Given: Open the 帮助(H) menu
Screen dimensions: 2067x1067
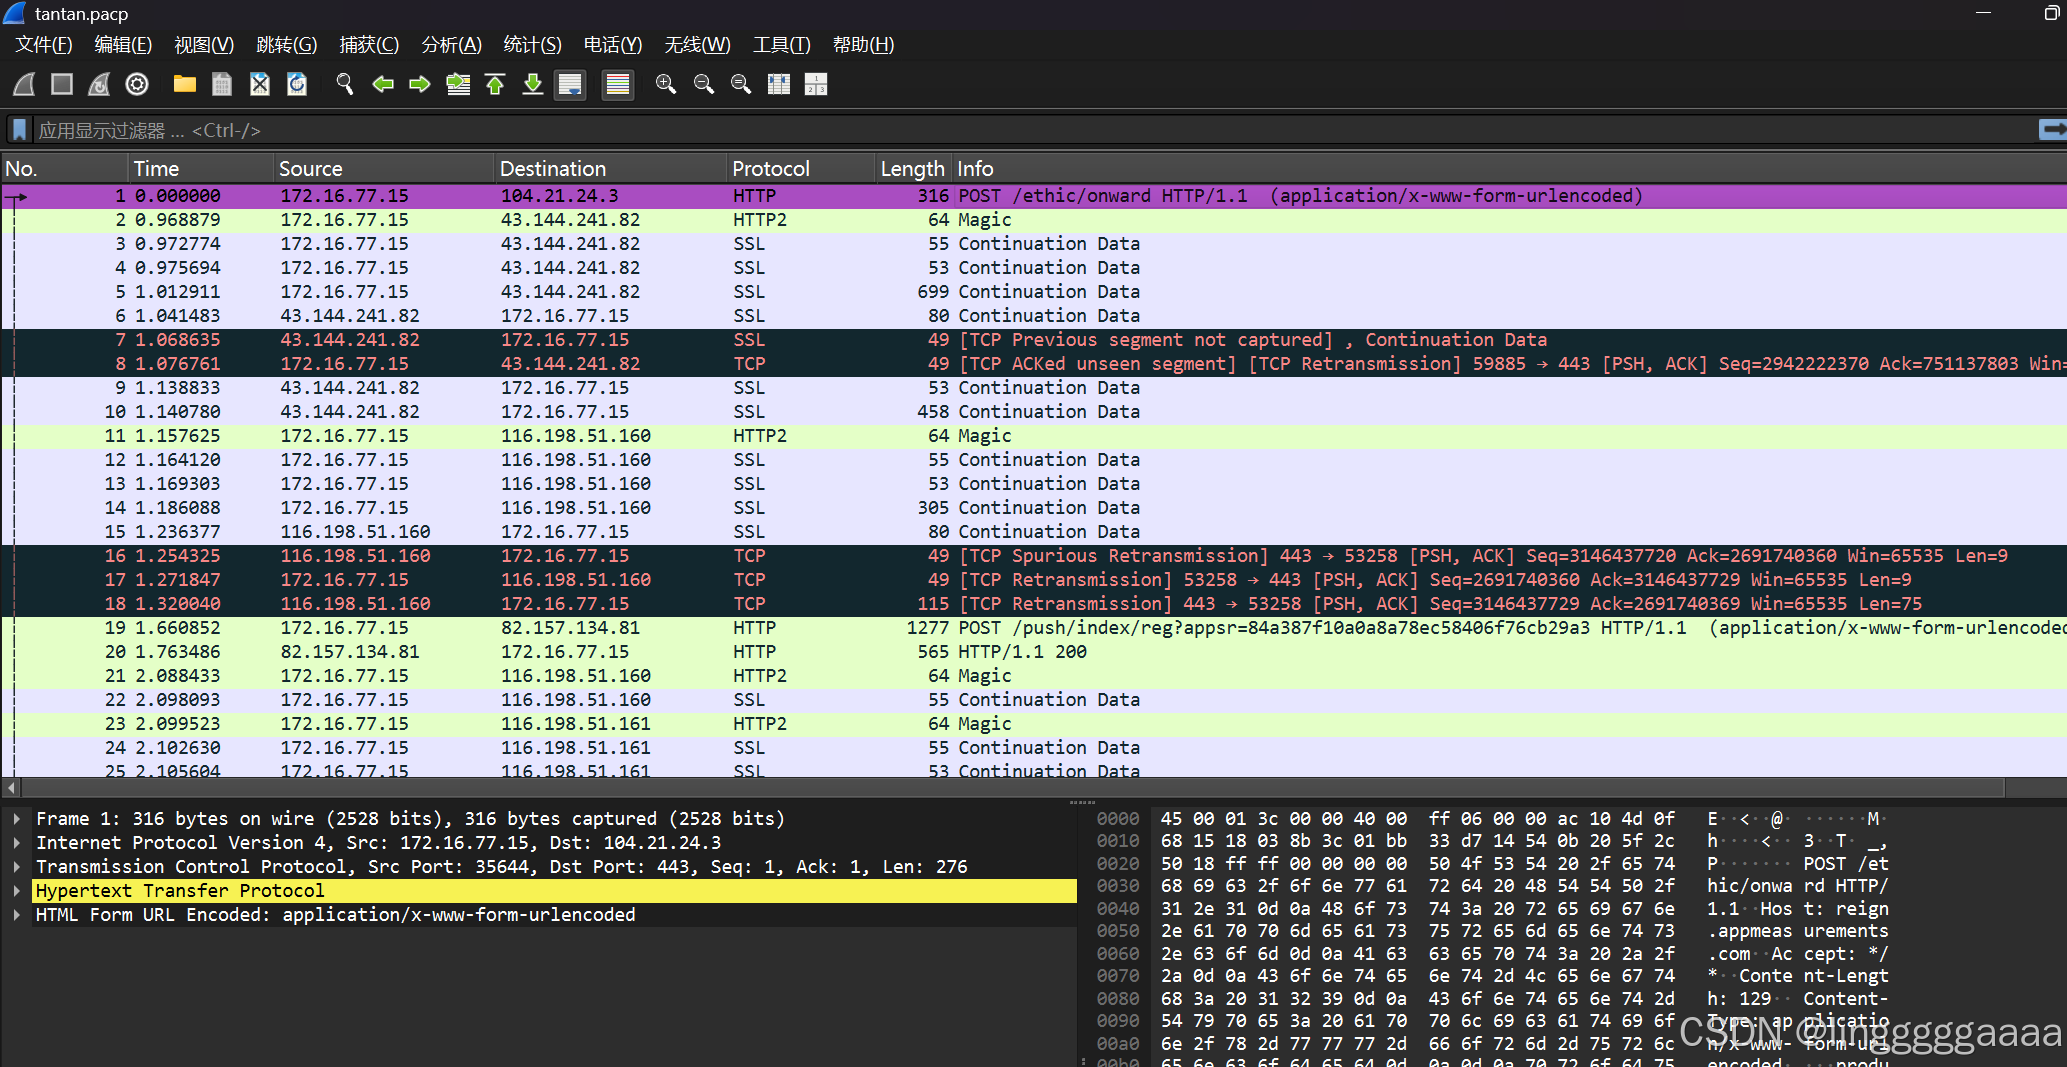Looking at the screenshot, I should [864, 45].
